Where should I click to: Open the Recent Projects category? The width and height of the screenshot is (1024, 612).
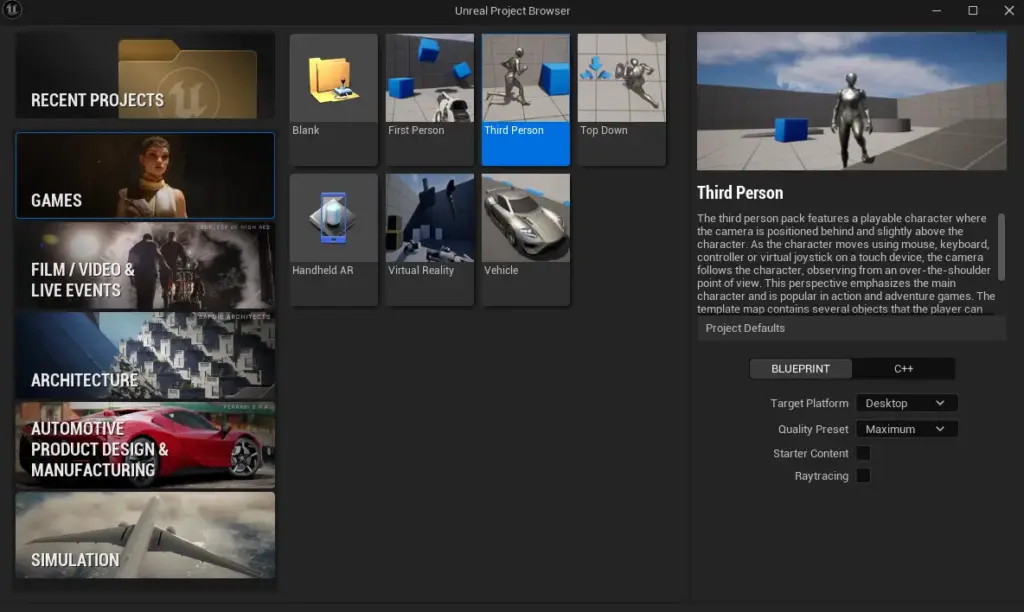pyautogui.click(x=145, y=76)
